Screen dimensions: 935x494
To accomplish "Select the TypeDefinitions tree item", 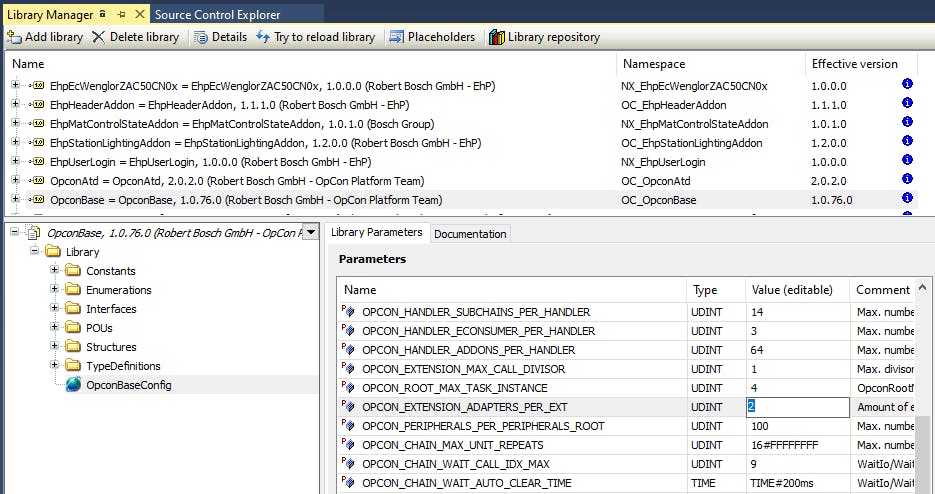I will 123,366.
